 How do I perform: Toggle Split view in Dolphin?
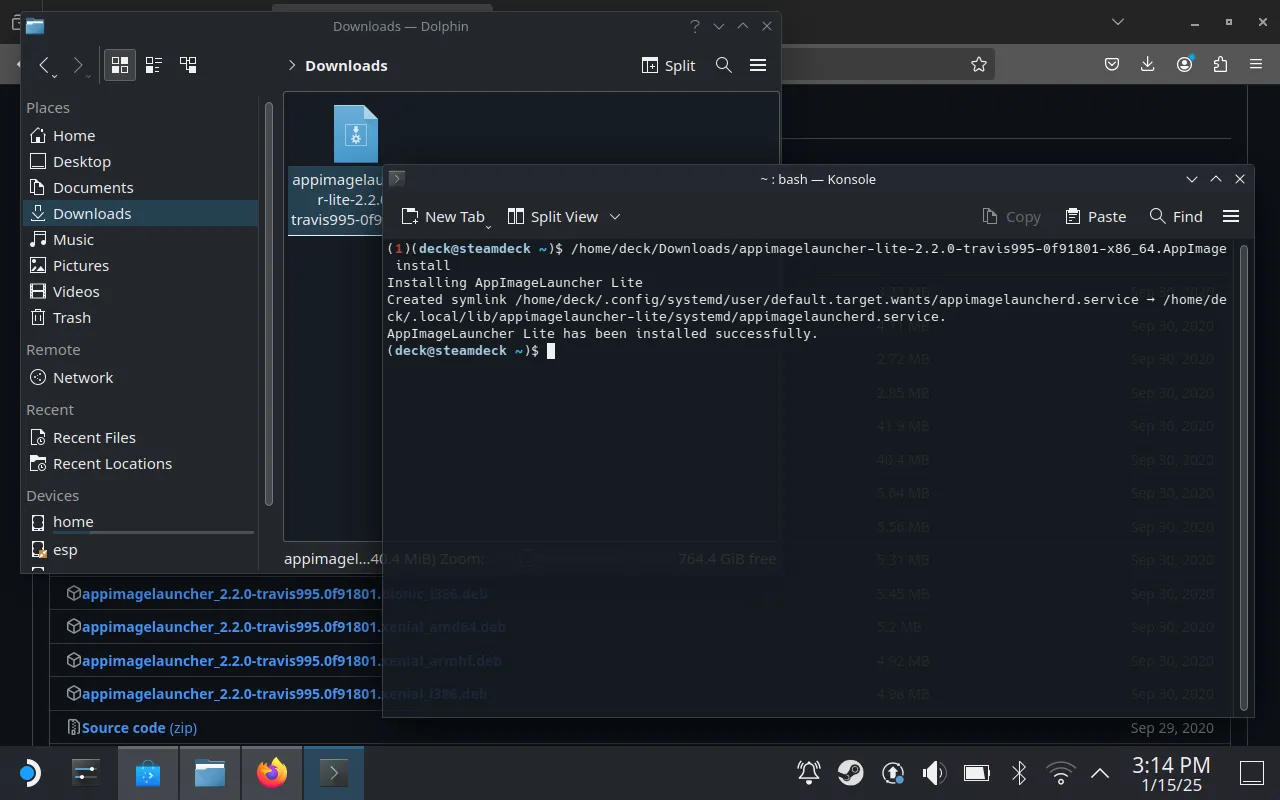point(667,65)
